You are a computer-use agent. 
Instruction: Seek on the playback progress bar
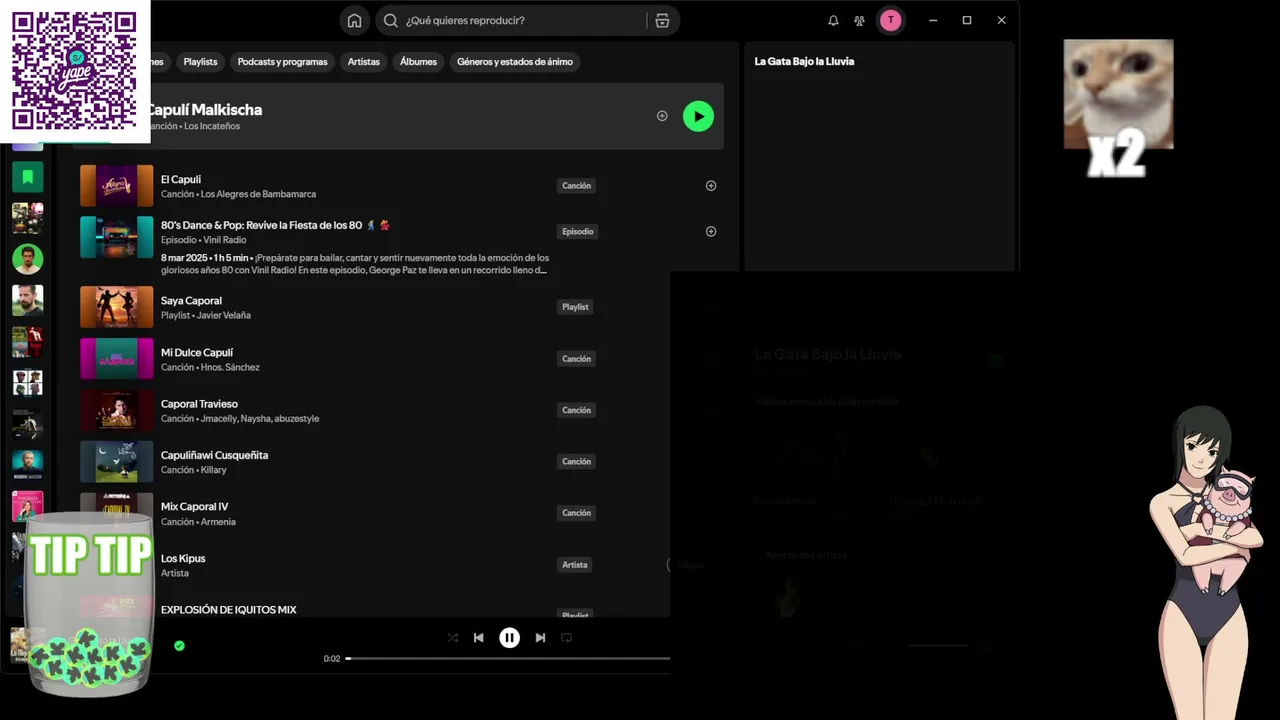coord(508,659)
